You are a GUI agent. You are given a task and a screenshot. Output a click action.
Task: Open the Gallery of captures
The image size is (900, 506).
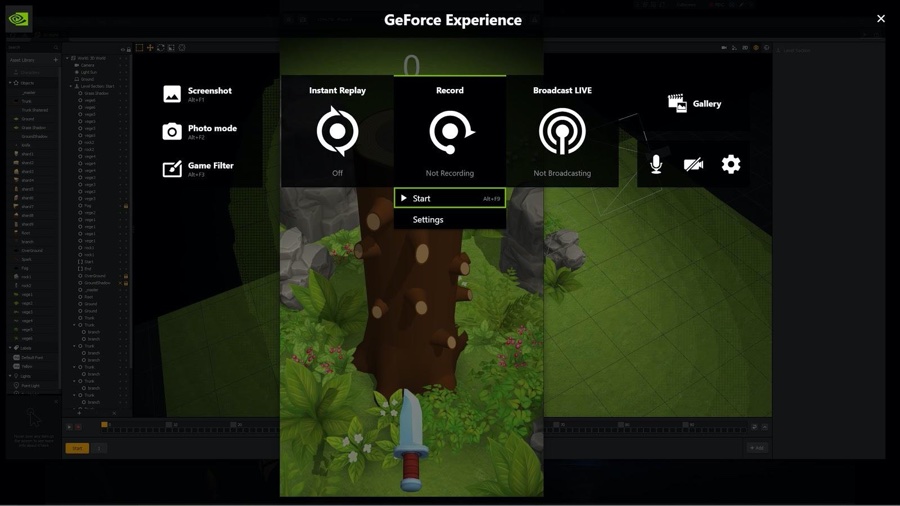point(695,104)
